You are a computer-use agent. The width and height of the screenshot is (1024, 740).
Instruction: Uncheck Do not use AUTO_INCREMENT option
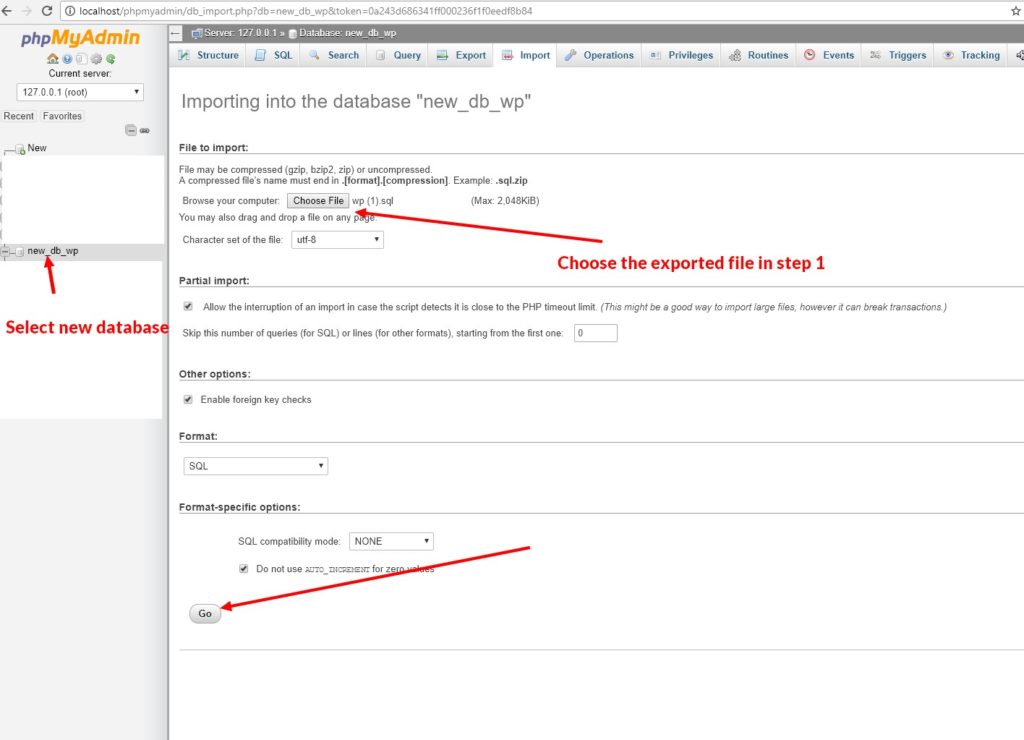pos(243,568)
